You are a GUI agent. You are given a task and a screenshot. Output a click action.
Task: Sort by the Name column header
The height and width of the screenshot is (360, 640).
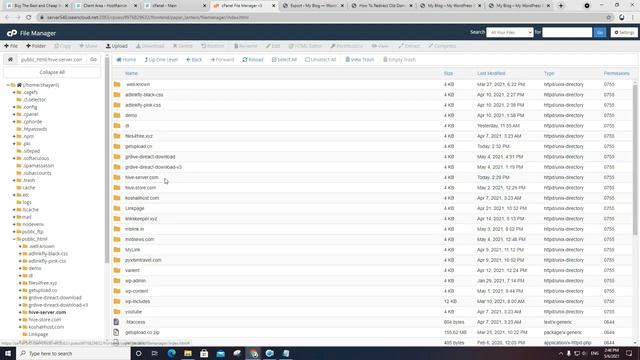[x=131, y=73]
